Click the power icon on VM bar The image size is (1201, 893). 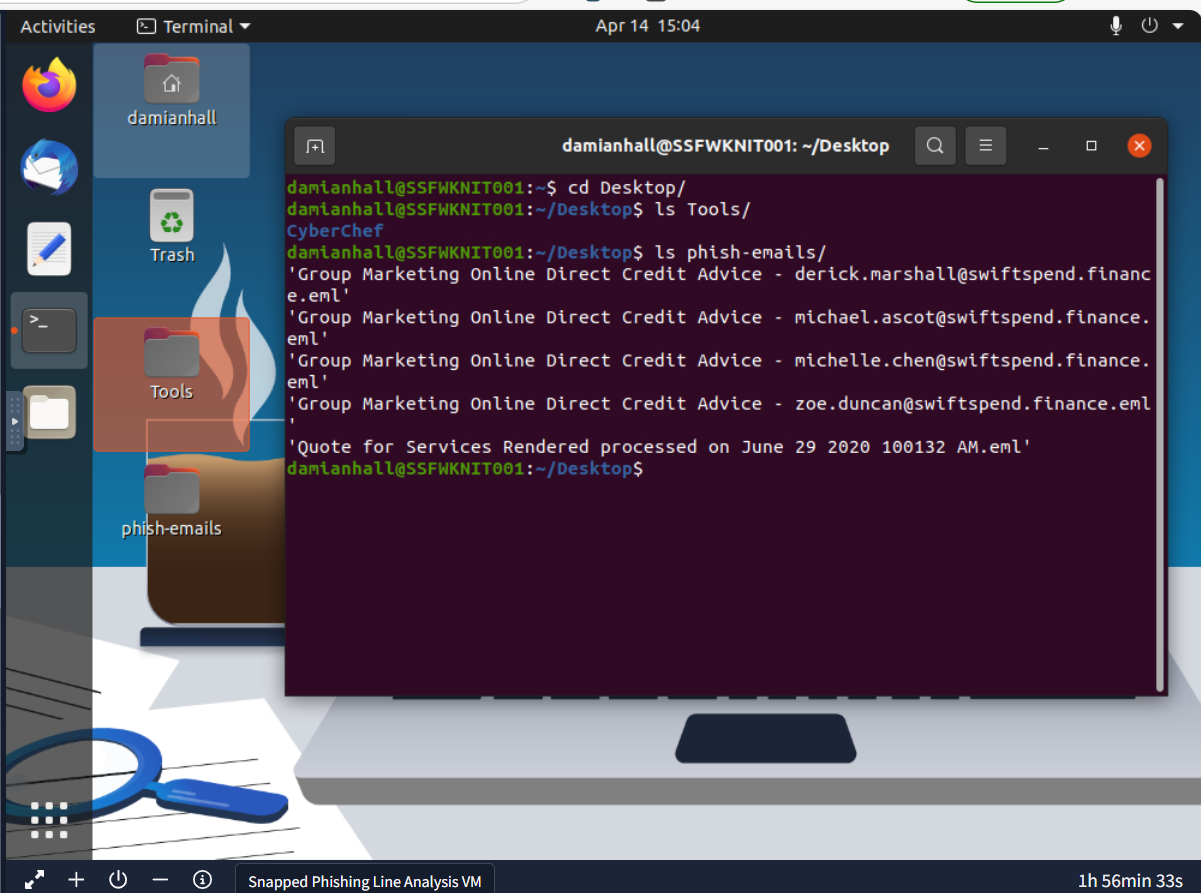pos(118,880)
